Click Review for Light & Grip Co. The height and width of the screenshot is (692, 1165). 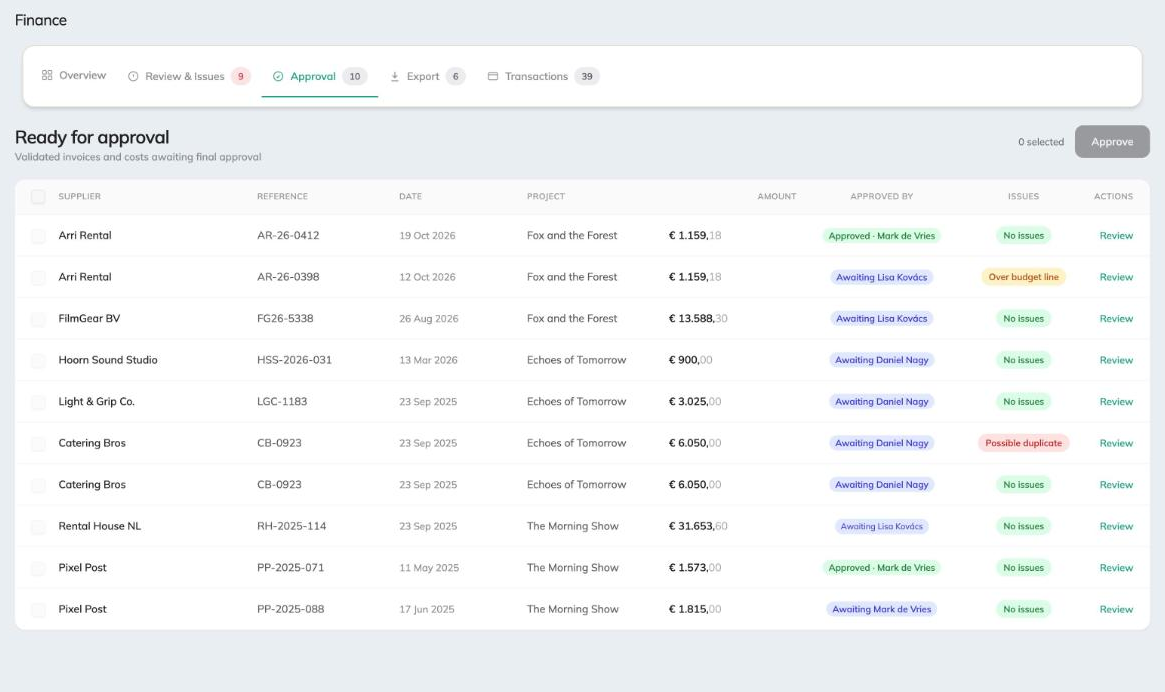point(1116,402)
